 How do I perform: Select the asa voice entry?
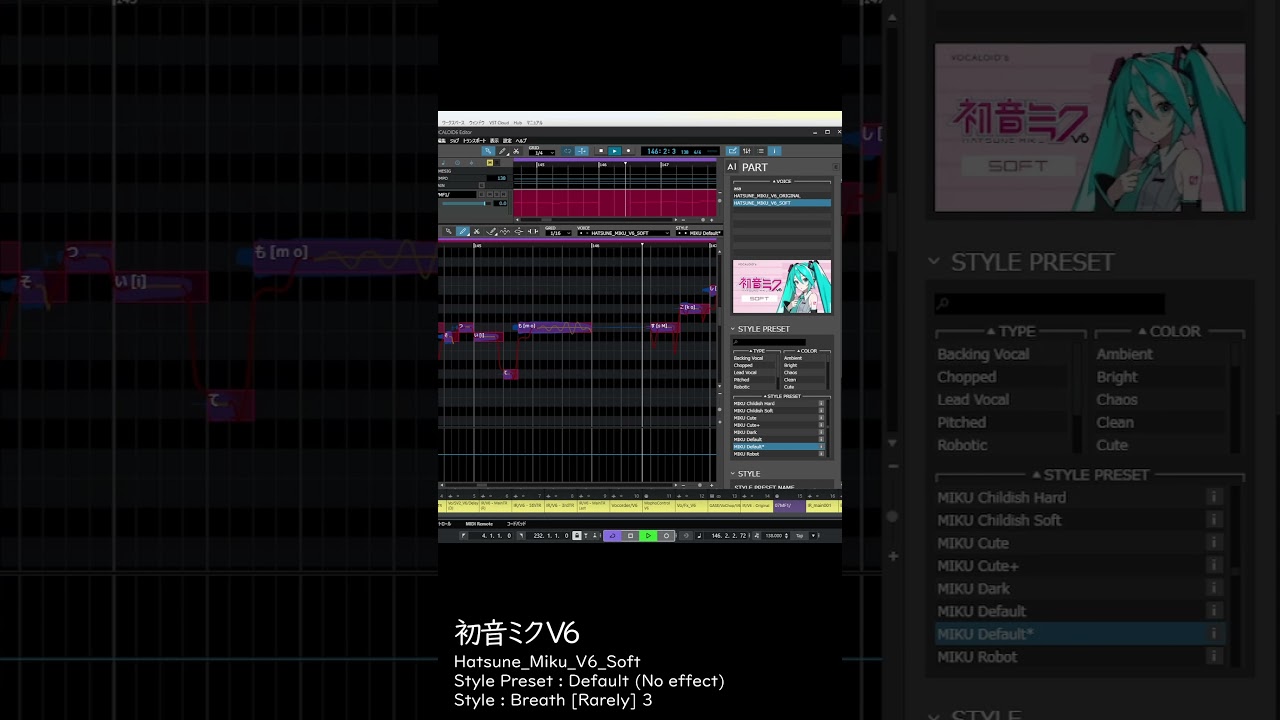781,188
